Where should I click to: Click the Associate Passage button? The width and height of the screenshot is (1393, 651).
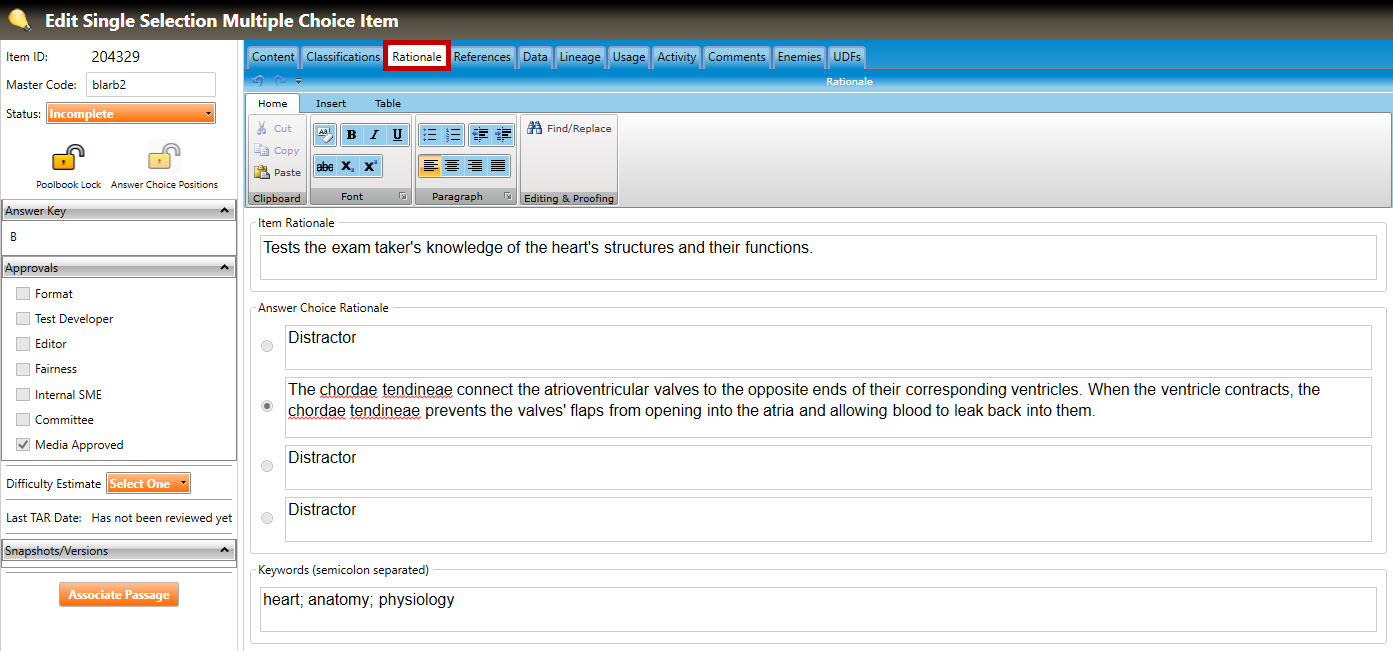click(x=118, y=595)
